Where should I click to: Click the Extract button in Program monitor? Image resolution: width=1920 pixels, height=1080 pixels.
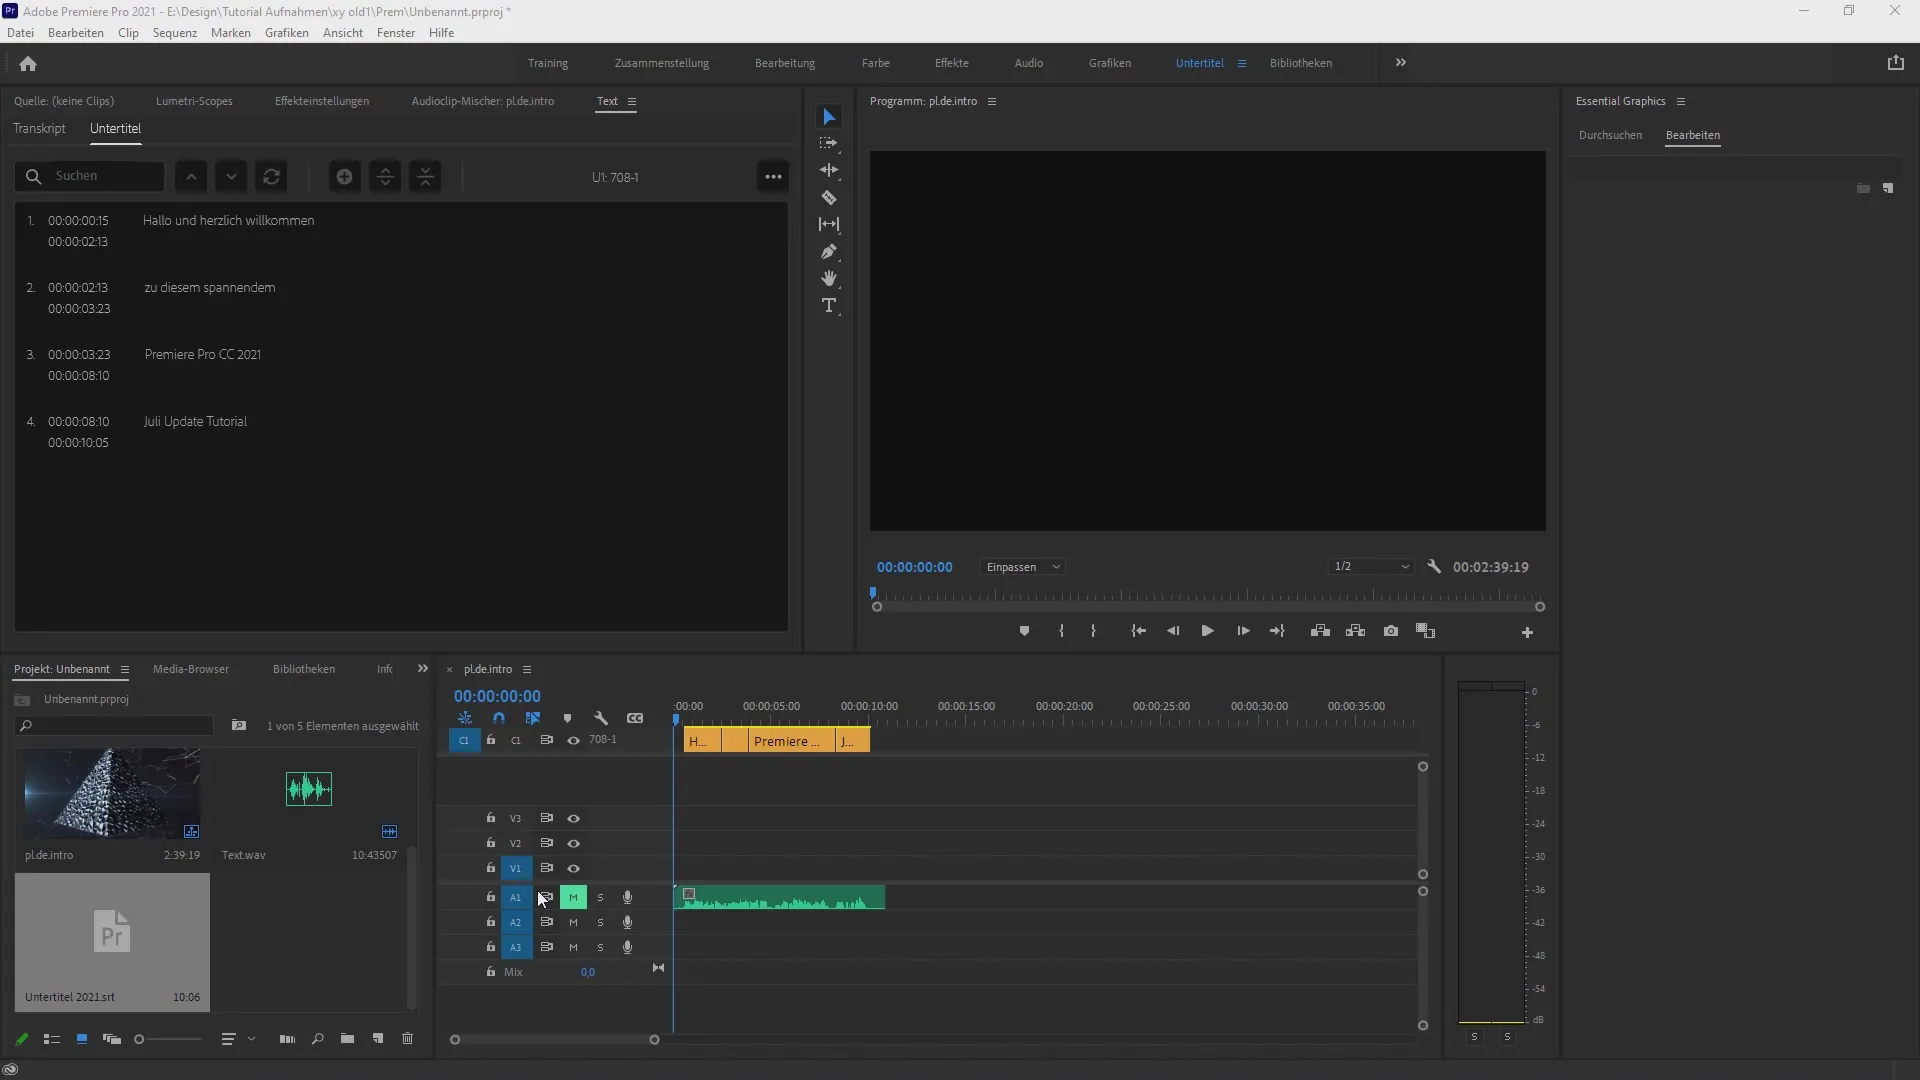click(x=1355, y=631)
